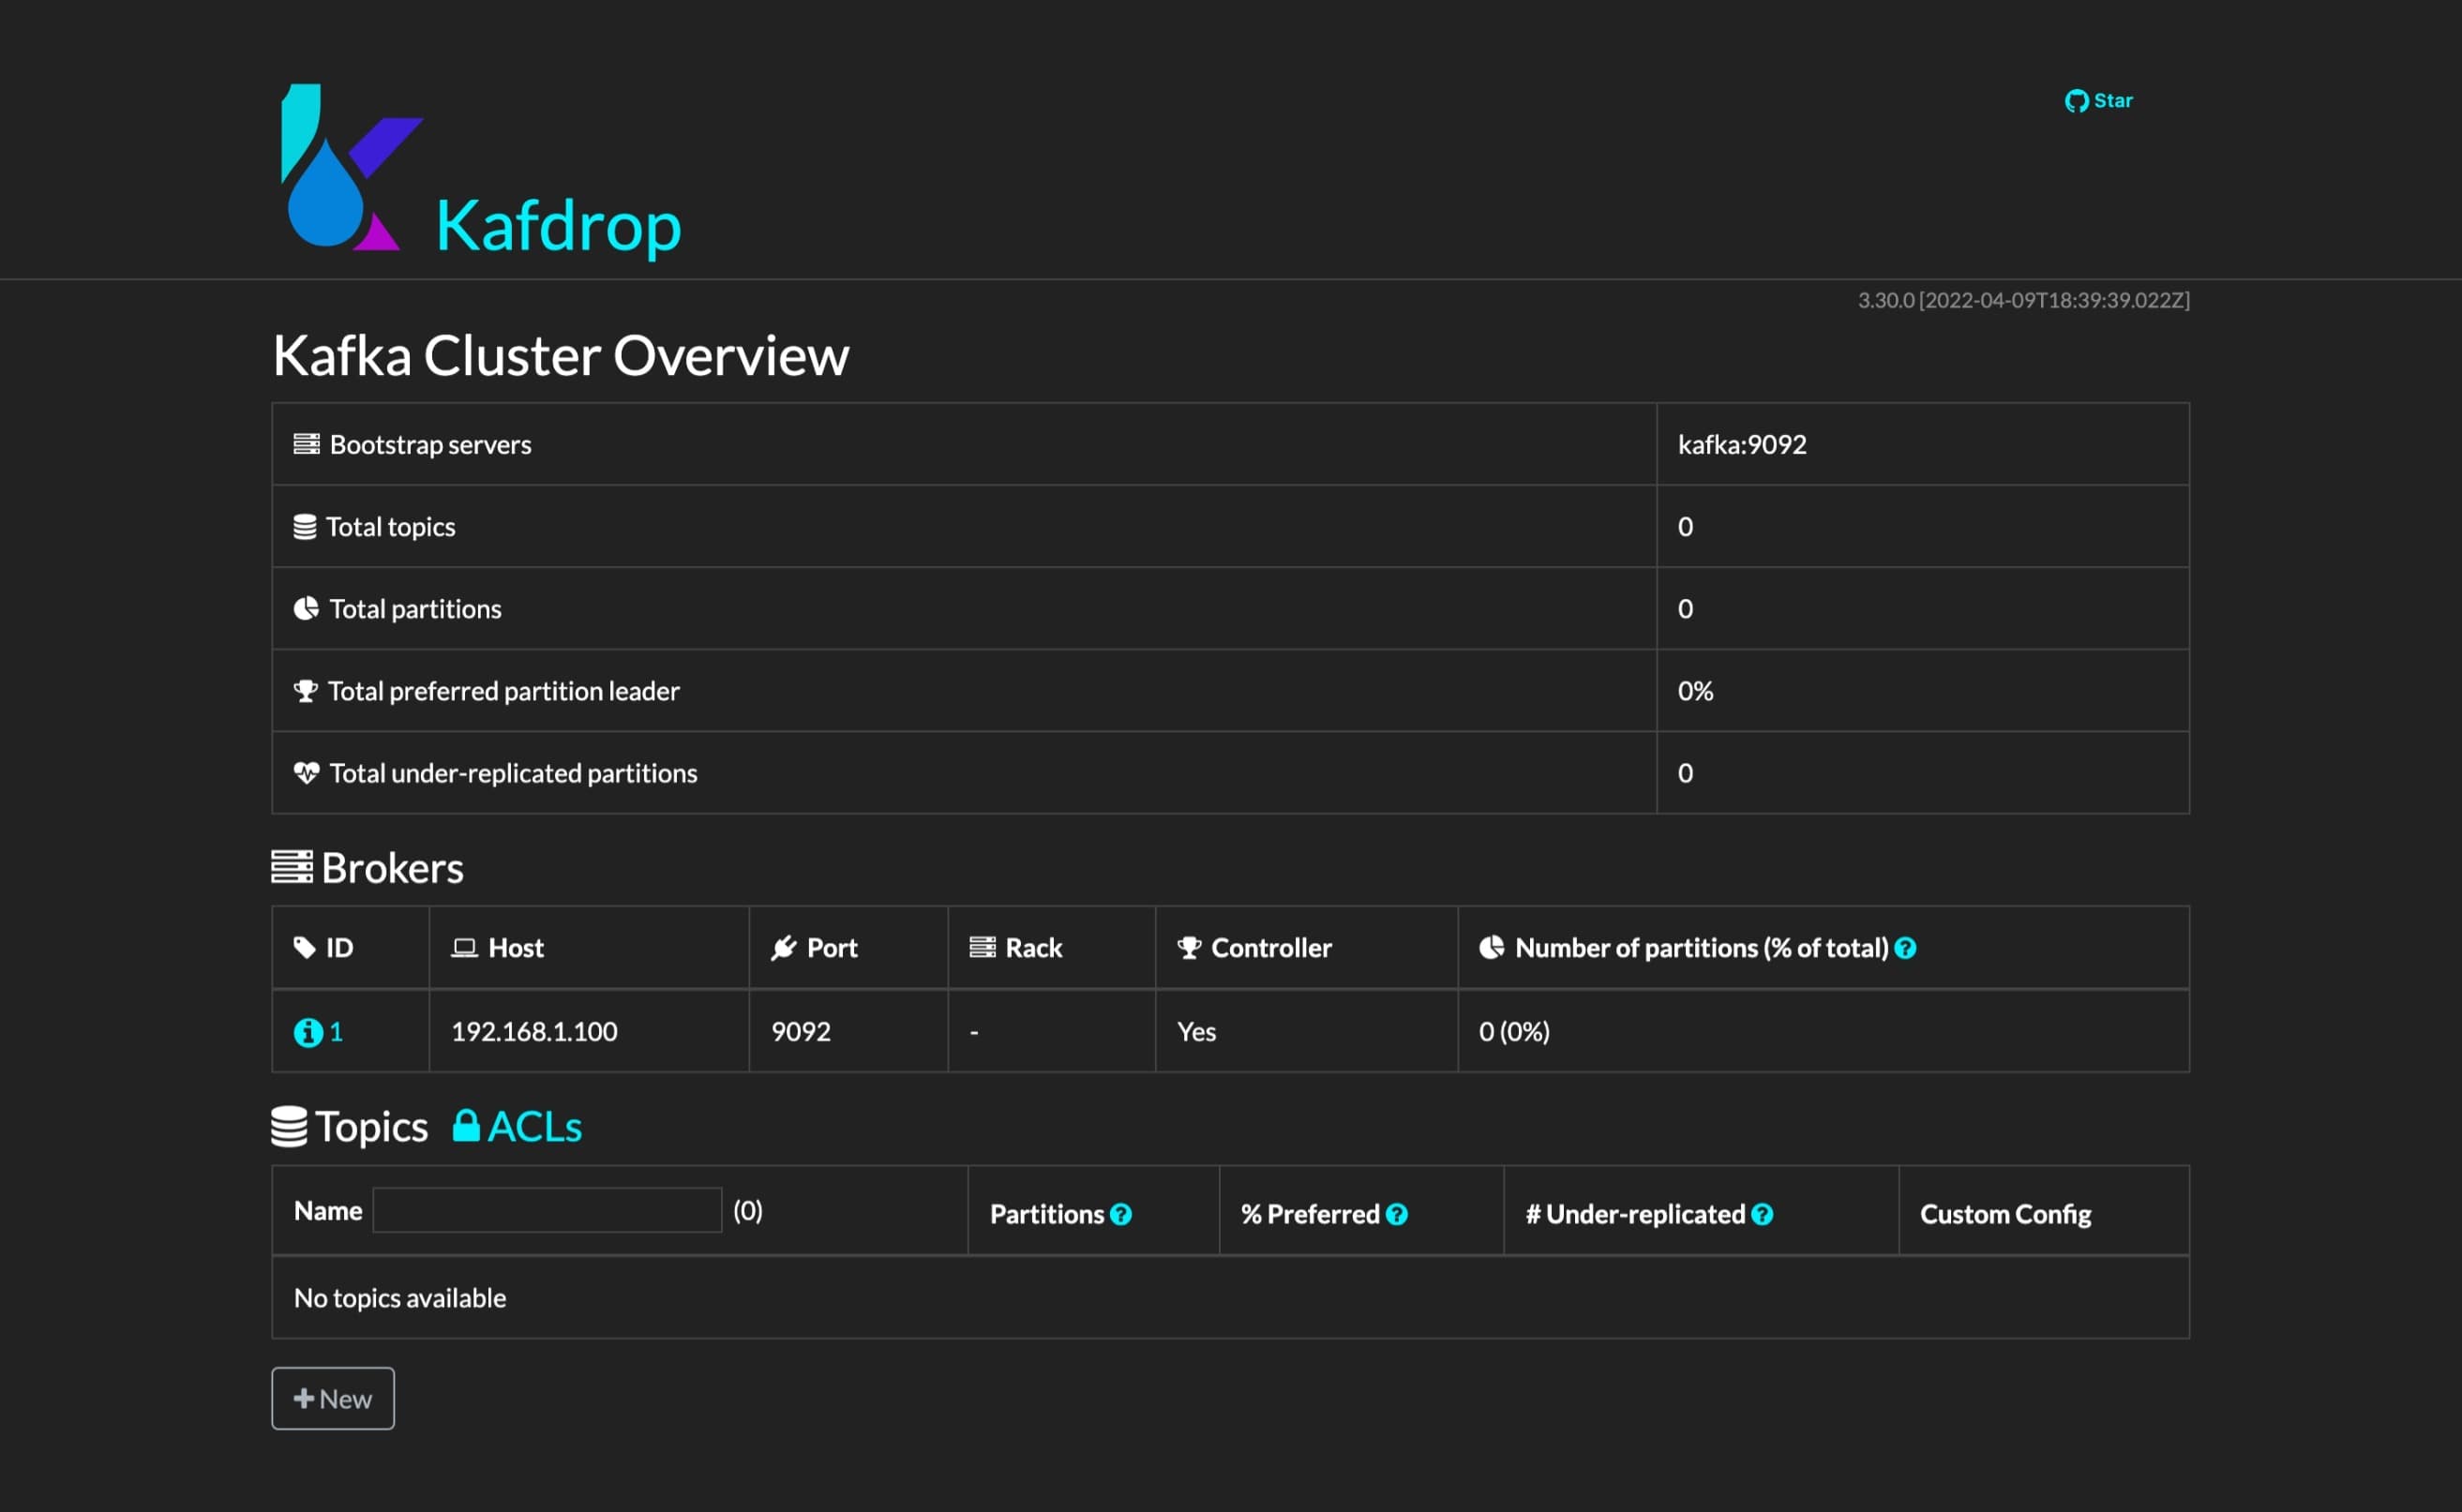Focus the topic Name filter field
2462x1512 pixels.
point(547,1210)
